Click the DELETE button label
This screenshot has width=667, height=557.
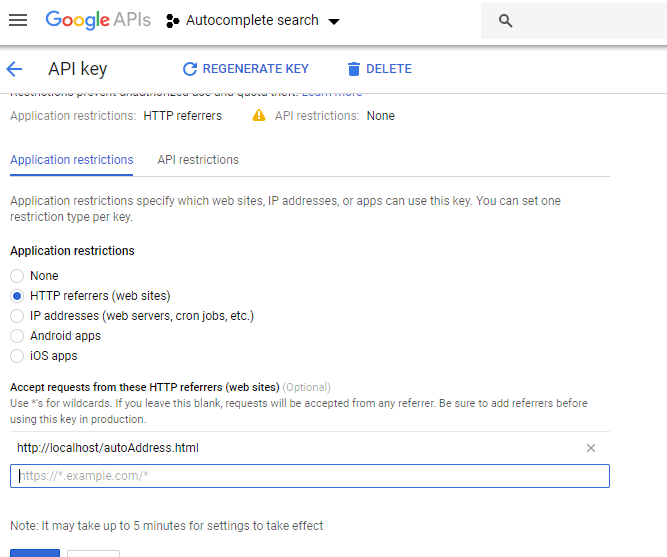(x=388, y=69)
